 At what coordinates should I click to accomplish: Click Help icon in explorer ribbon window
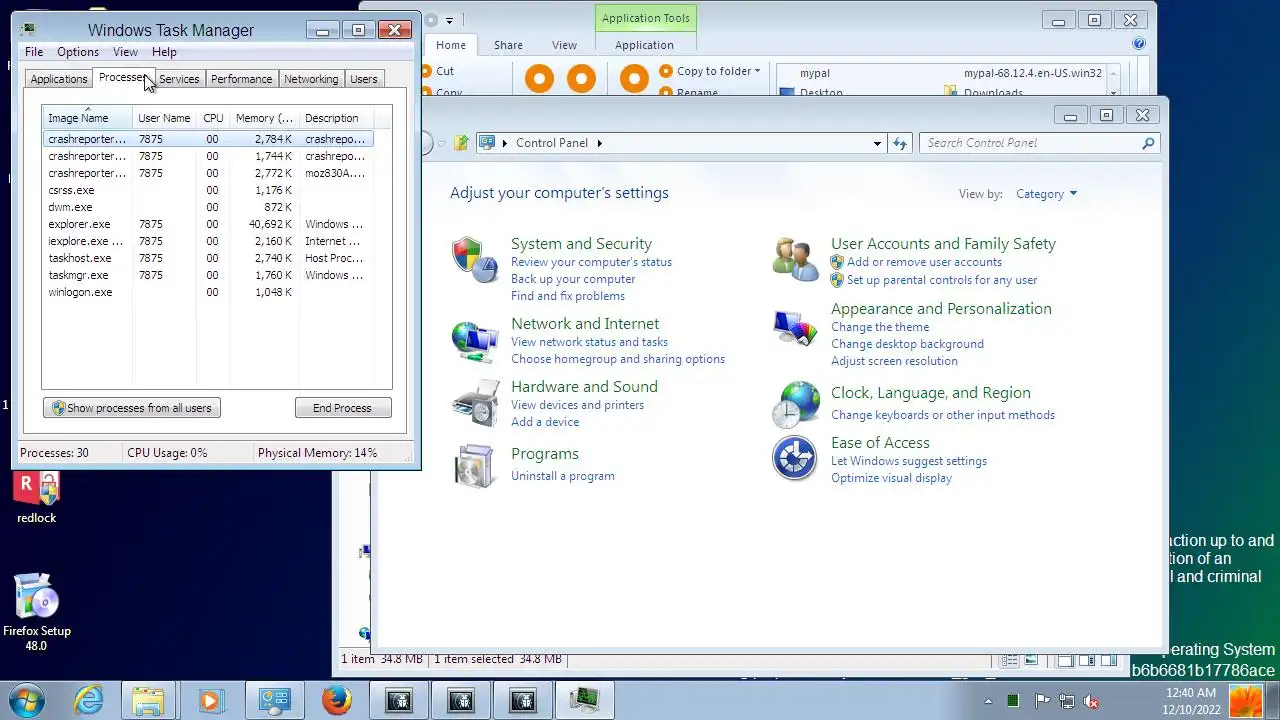point(1139,44)
